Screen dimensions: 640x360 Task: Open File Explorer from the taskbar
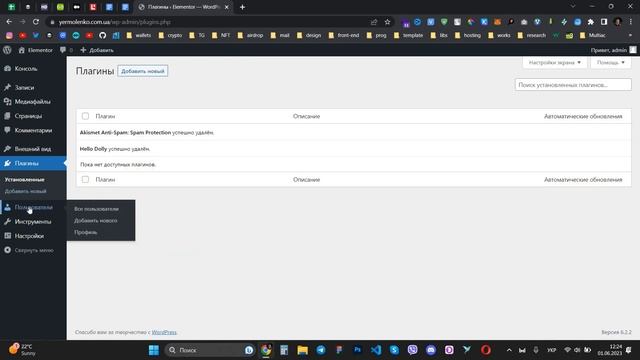(x=302, y=350)
